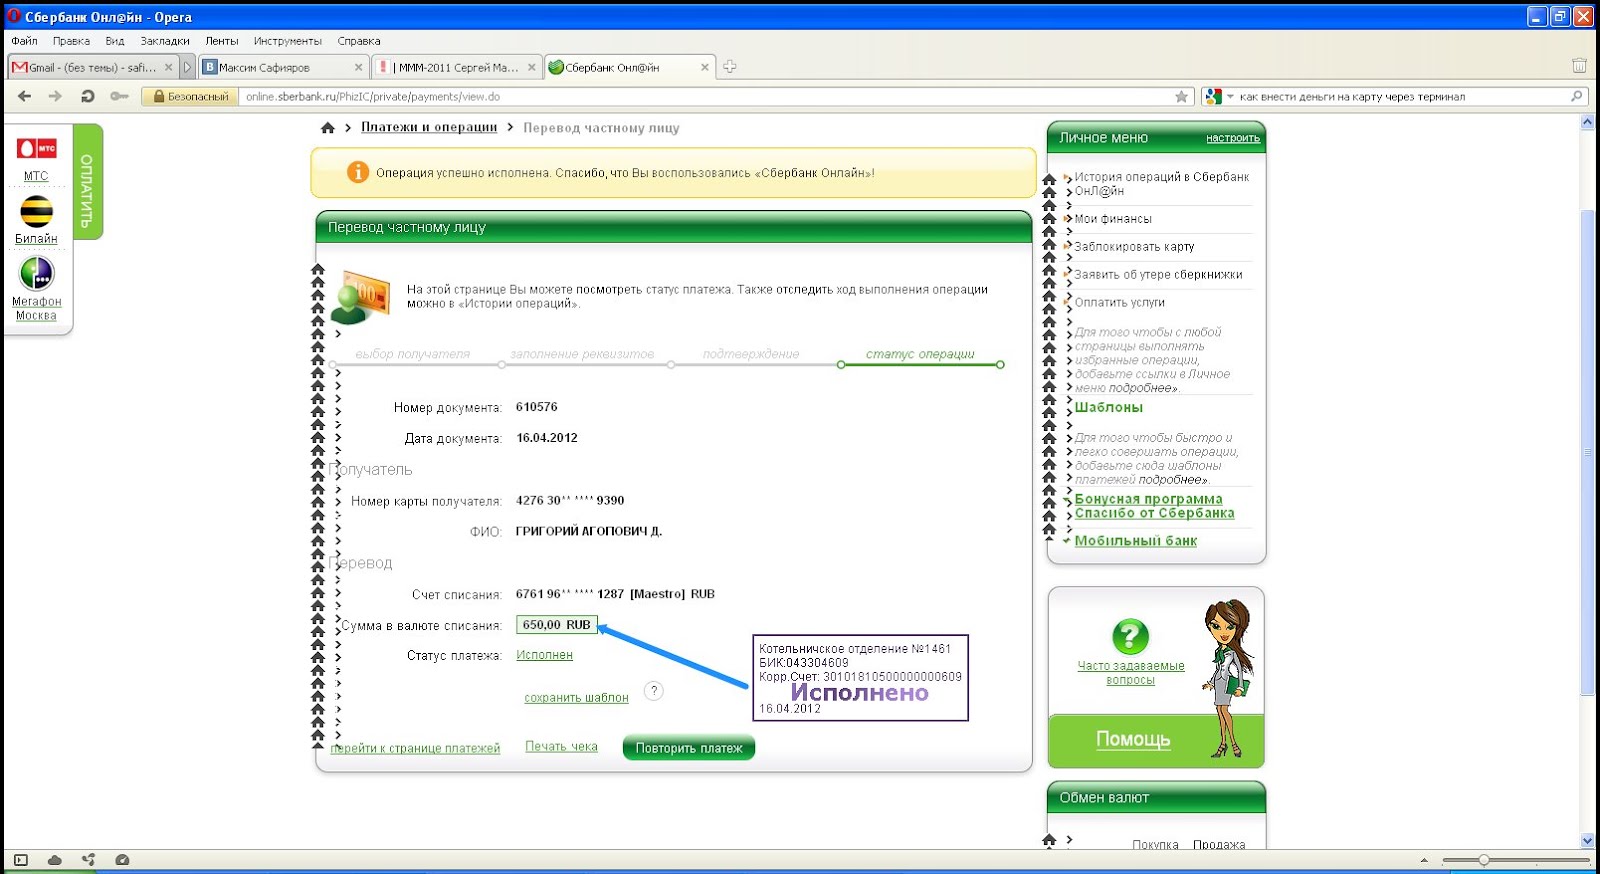Image resolution: width=1600 pixels, height=874 pixels.
Task: Click the Beeline operator logo
Action: coord(36,211)
